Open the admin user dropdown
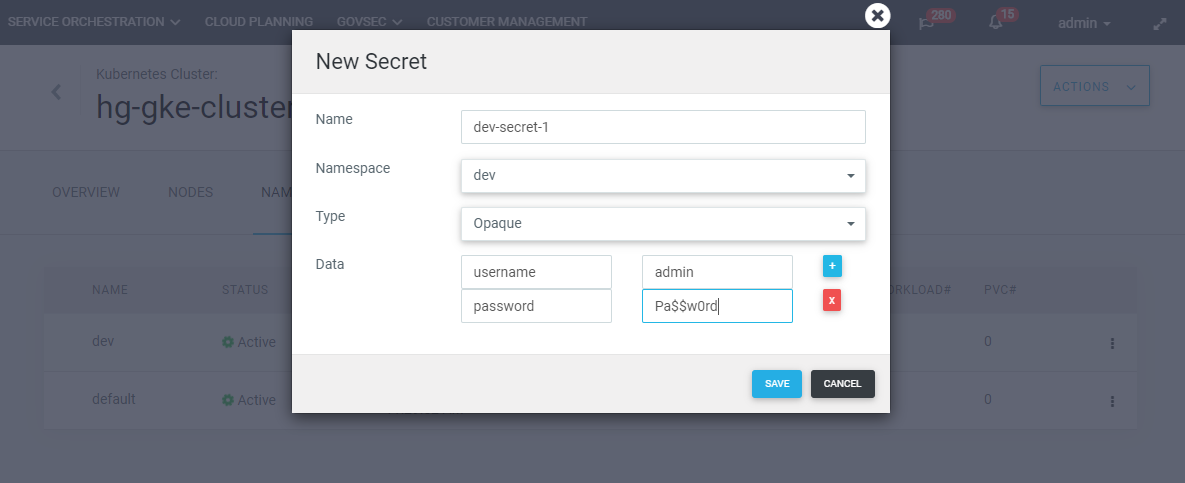The height and width of the screenshot is (483, 1185). click(1084, 23)
